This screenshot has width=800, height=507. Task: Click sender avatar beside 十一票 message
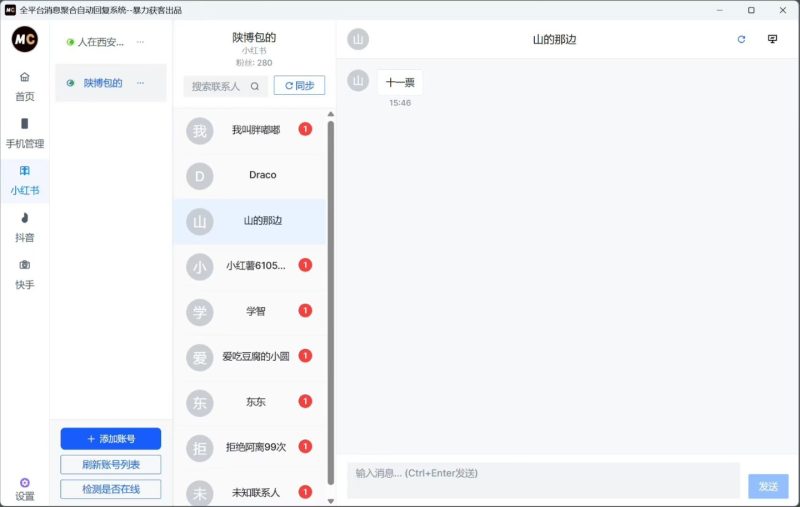[x=358, y=81]
